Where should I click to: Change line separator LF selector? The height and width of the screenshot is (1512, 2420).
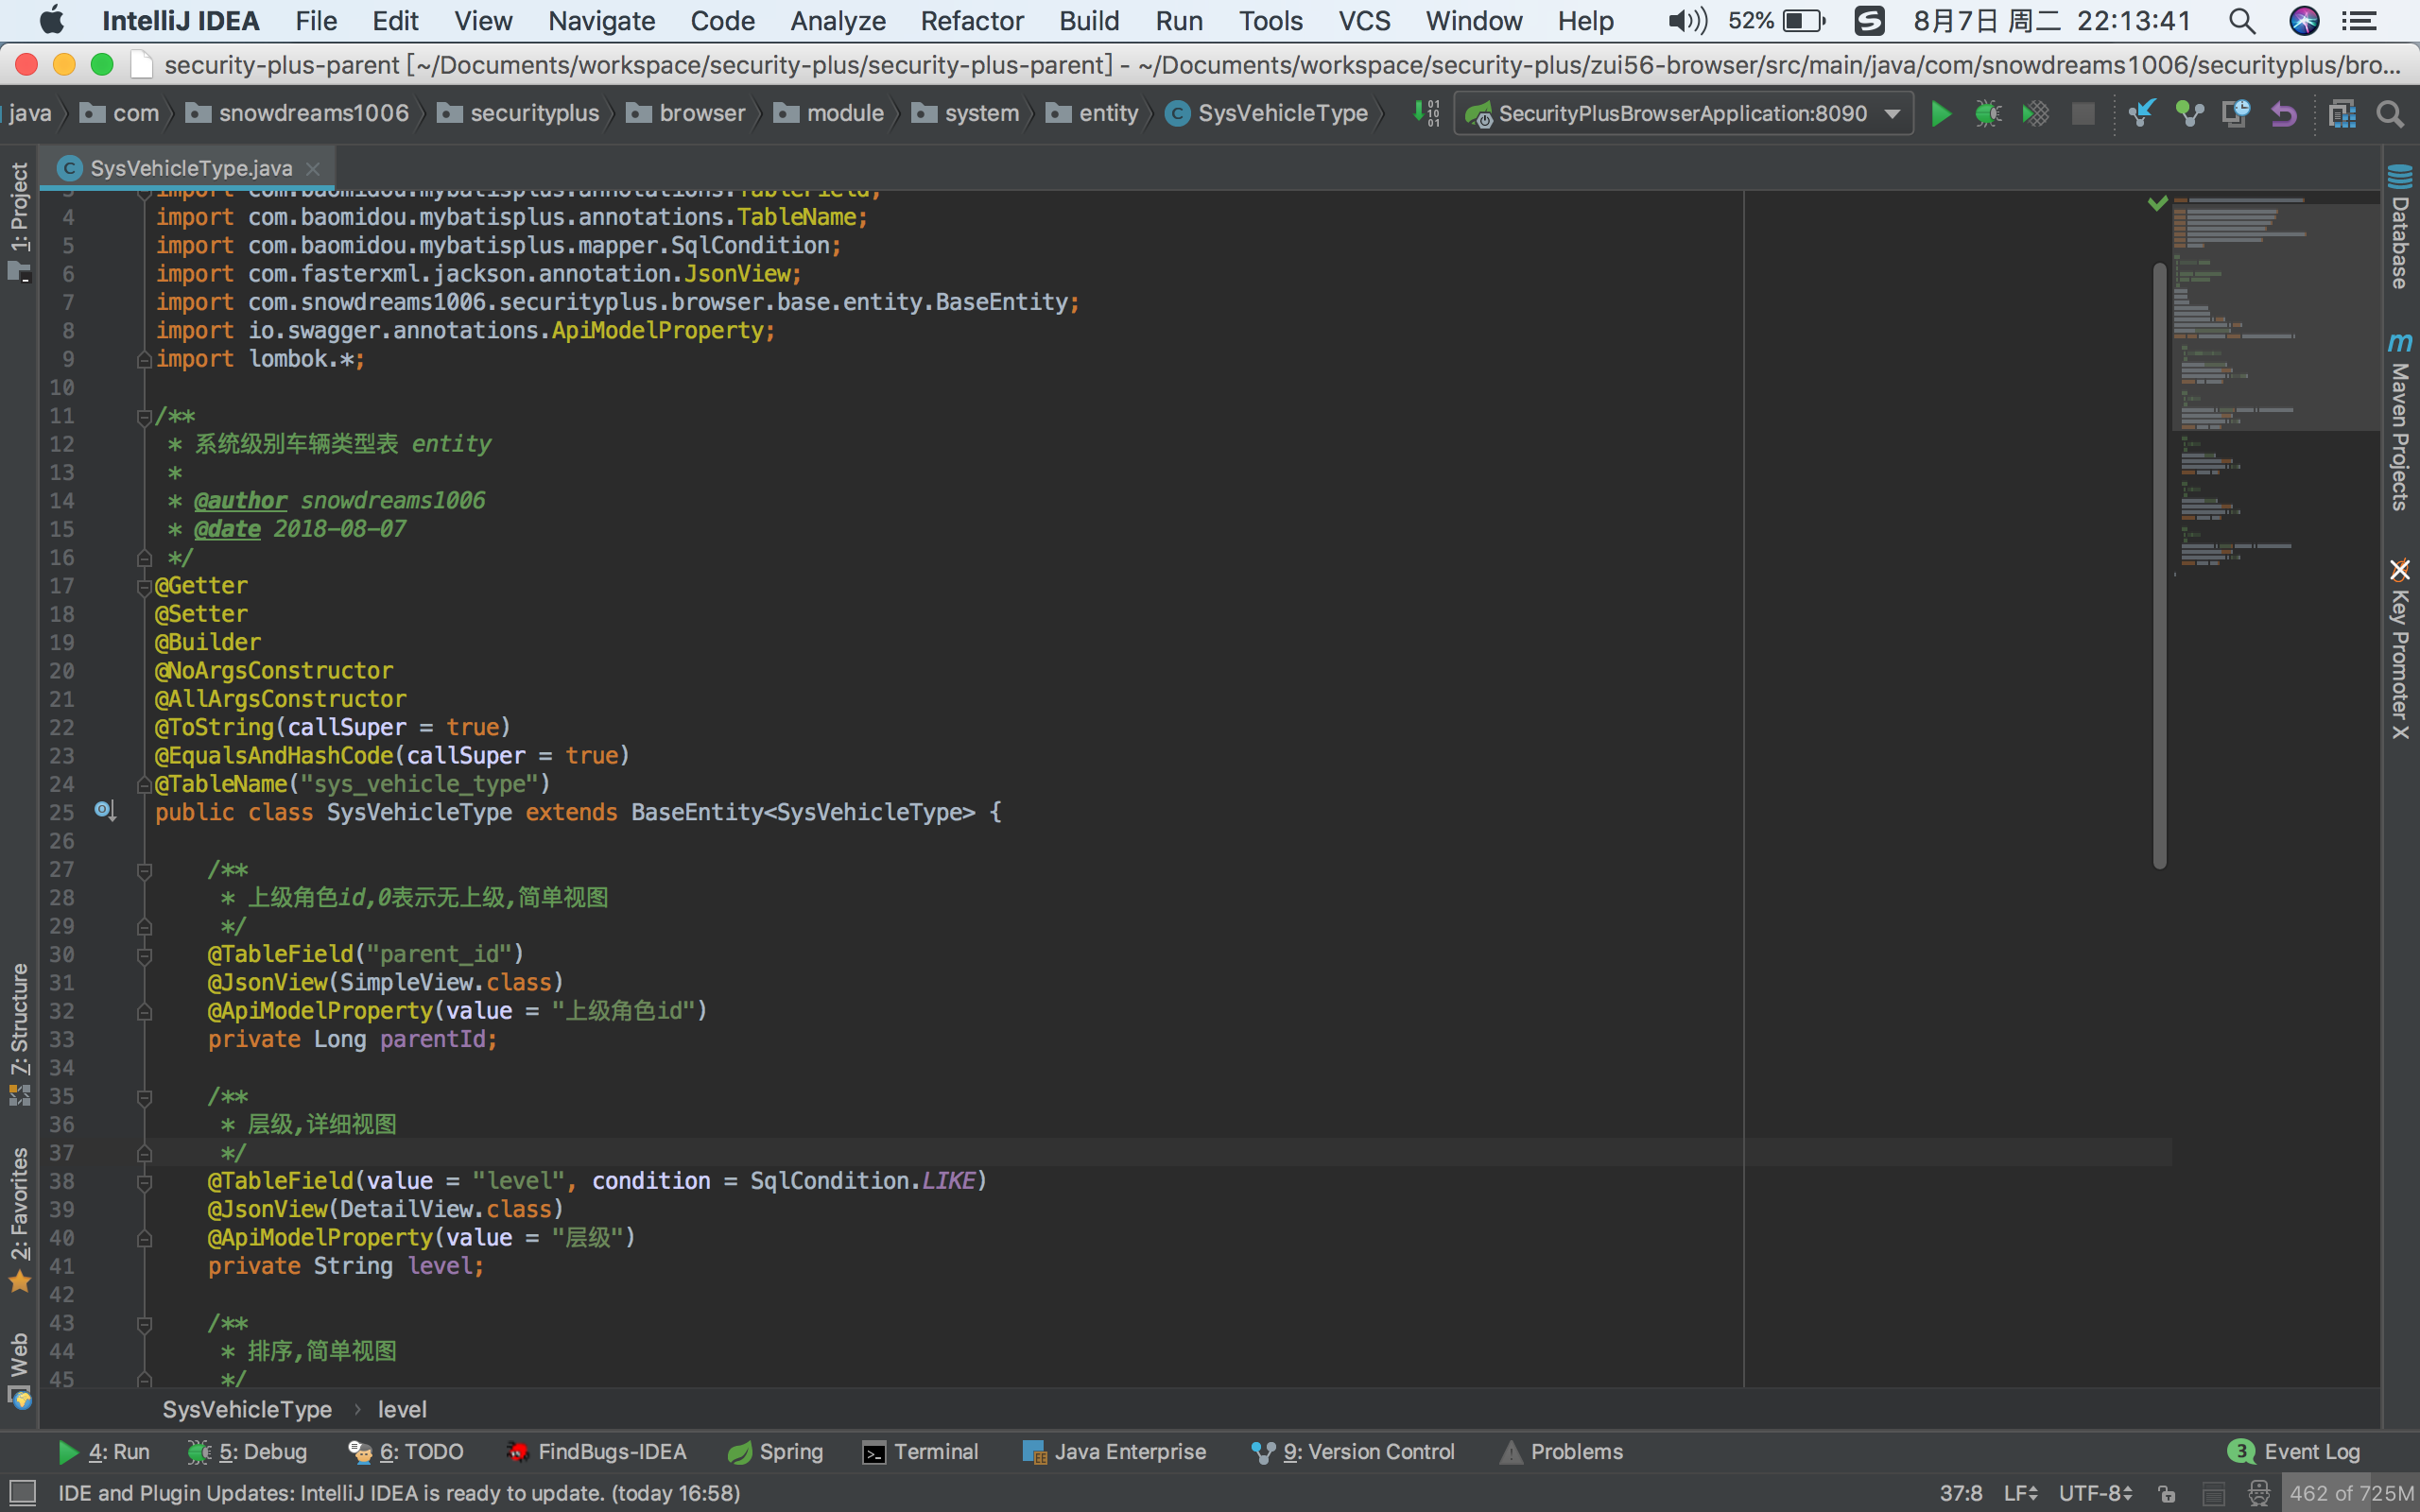(x=2020, y=1493)
